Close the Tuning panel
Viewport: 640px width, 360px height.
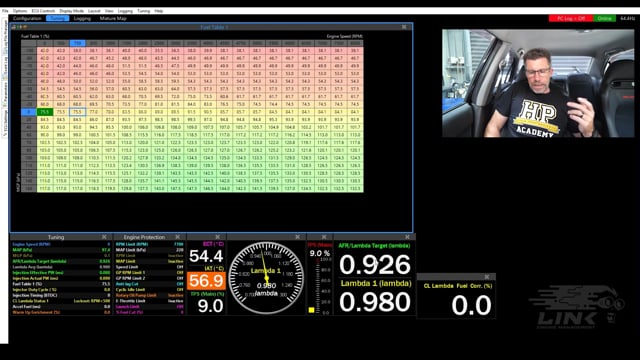(104, 237)
